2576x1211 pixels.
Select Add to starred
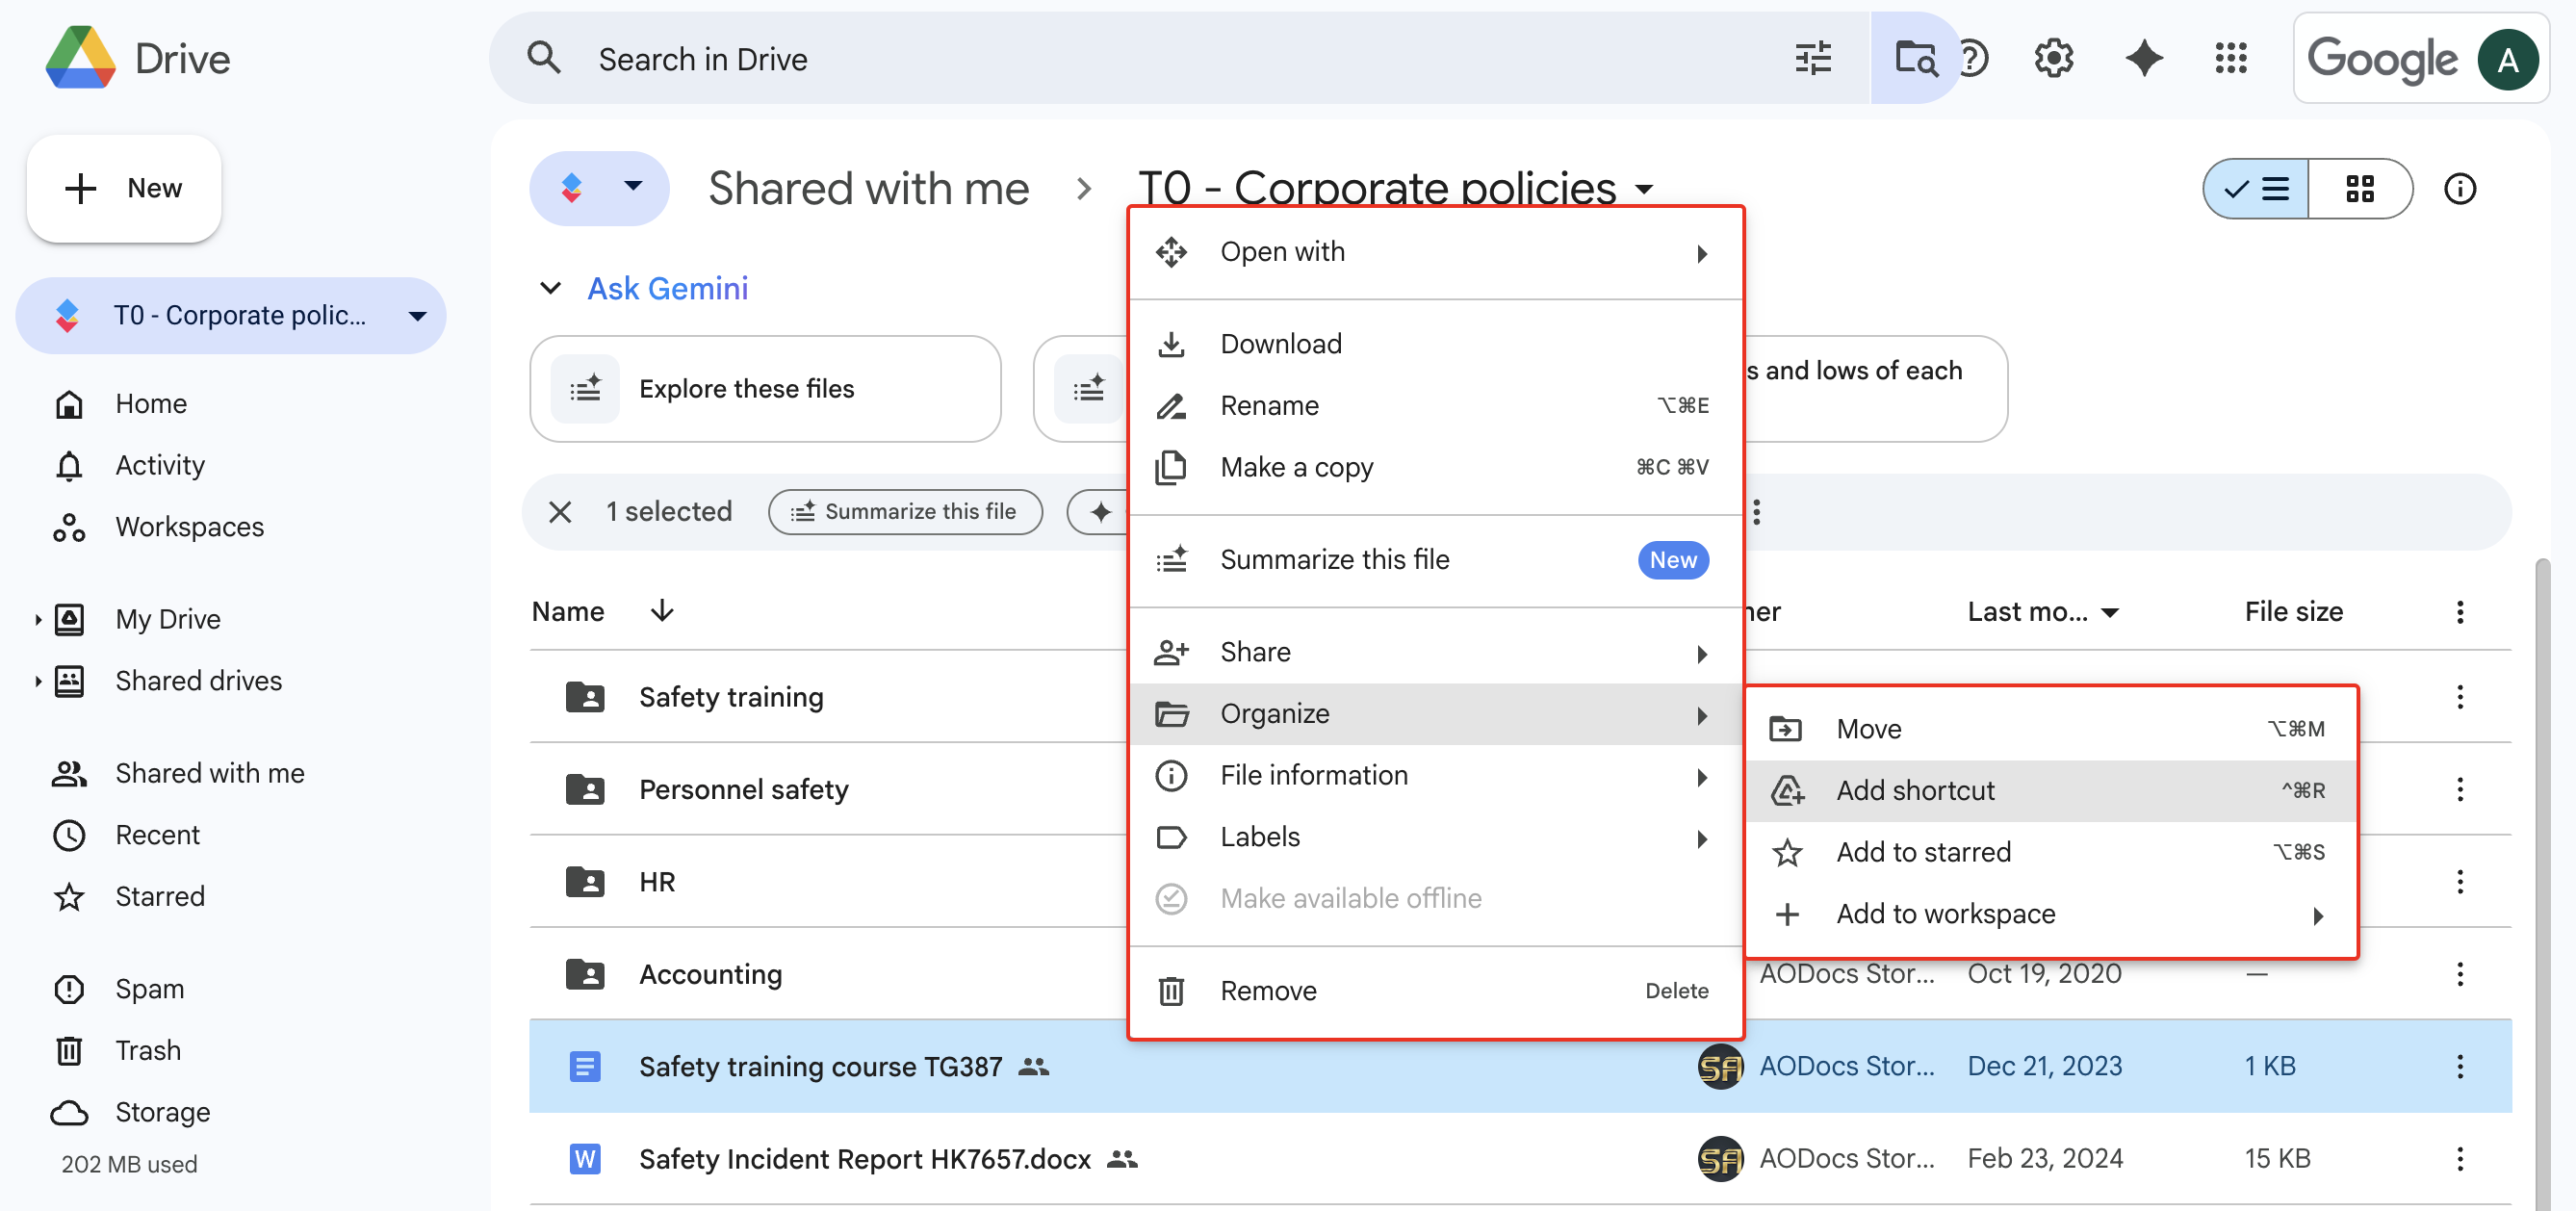point(2051,852)
